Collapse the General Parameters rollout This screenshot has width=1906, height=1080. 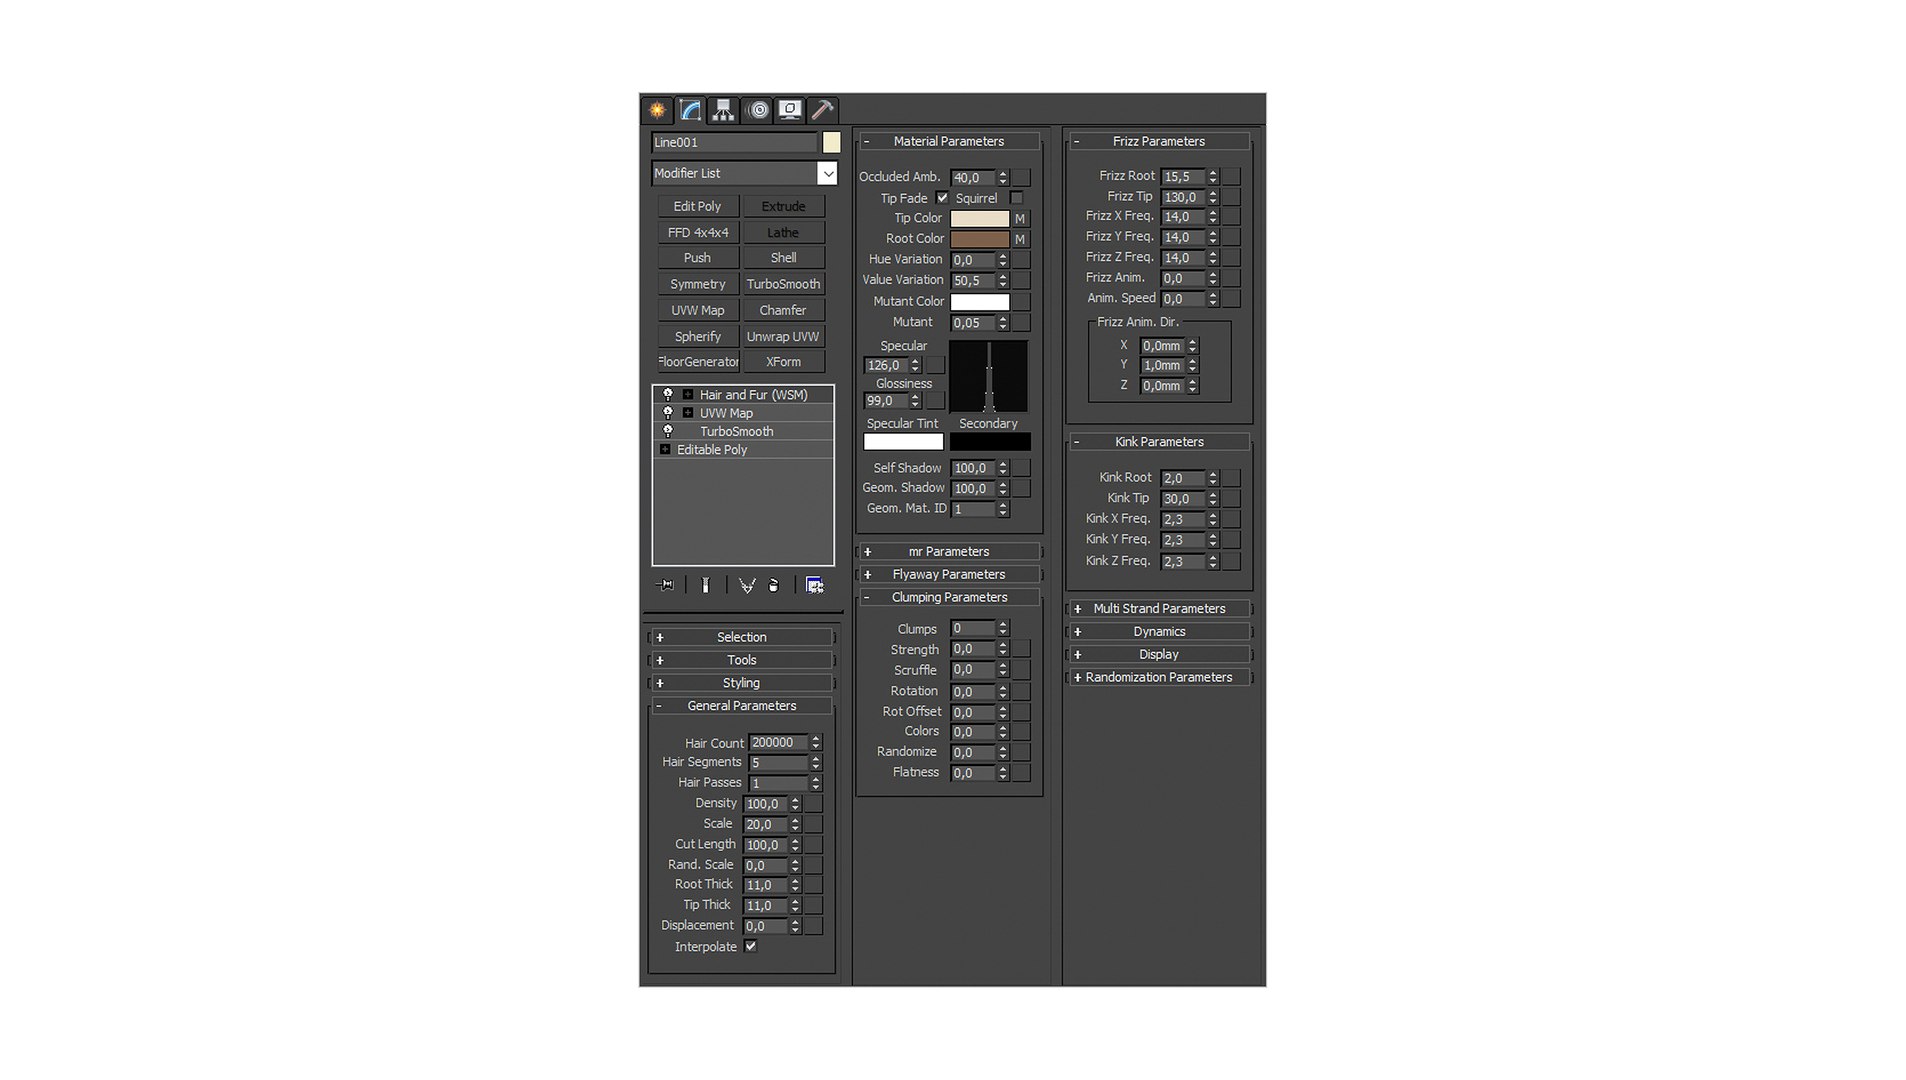[741, 706]
